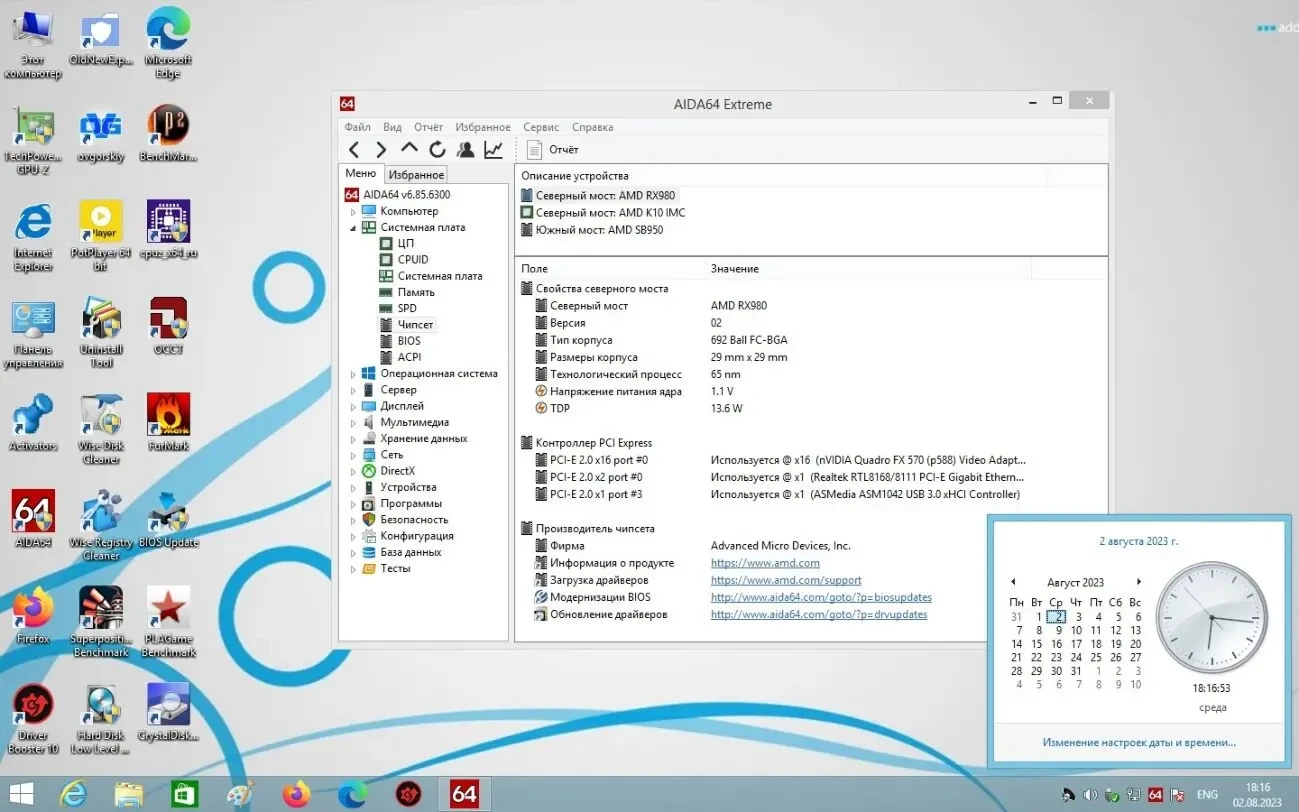The height and width of the screenshot is (812, 1299).
Task: Click the Отчёт report toolbar button
Action: click(x=553, y=150)
